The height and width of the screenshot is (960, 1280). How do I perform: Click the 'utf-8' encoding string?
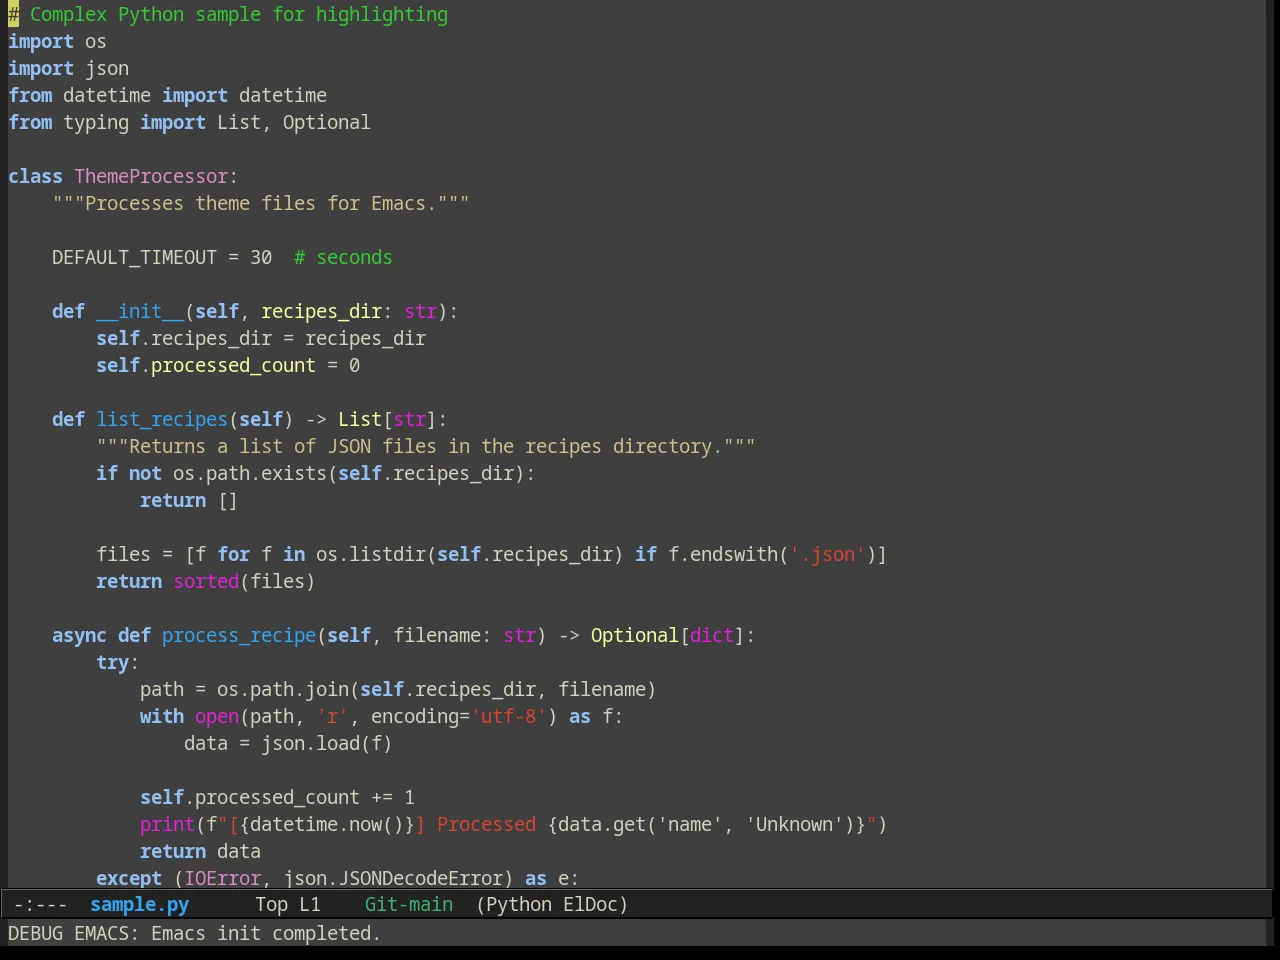pyautogui.click(x=508, y=717)
